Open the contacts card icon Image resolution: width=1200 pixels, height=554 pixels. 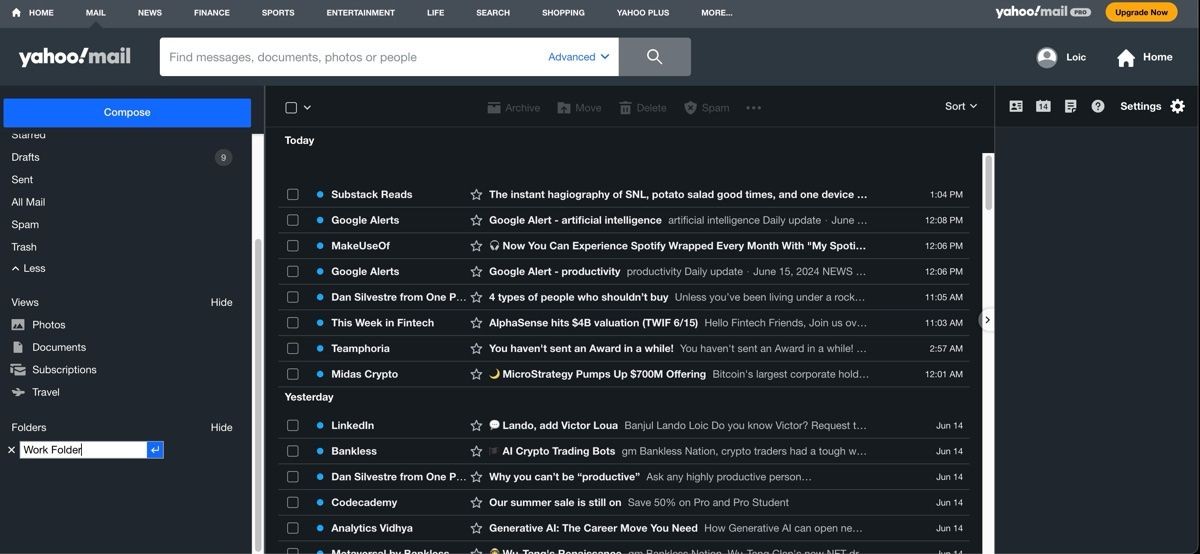[x=1016, y=106]
